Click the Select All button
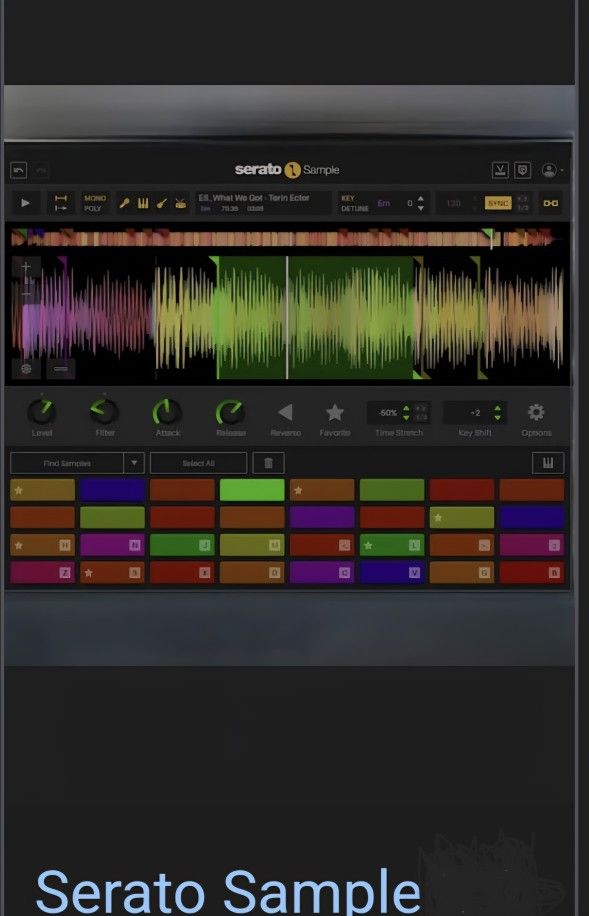 pyautogui.click(x=198, y=463)
